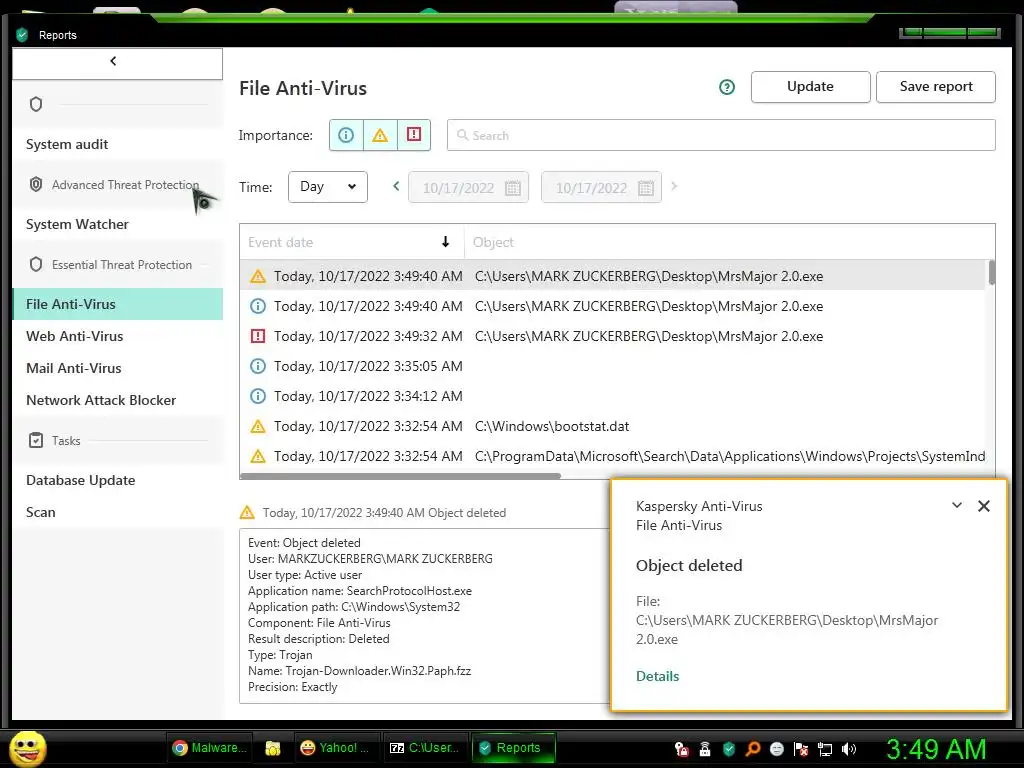The height and width of the screenshot is (768, 1024).
Task: Open Database Update reports
Action: 81,481
